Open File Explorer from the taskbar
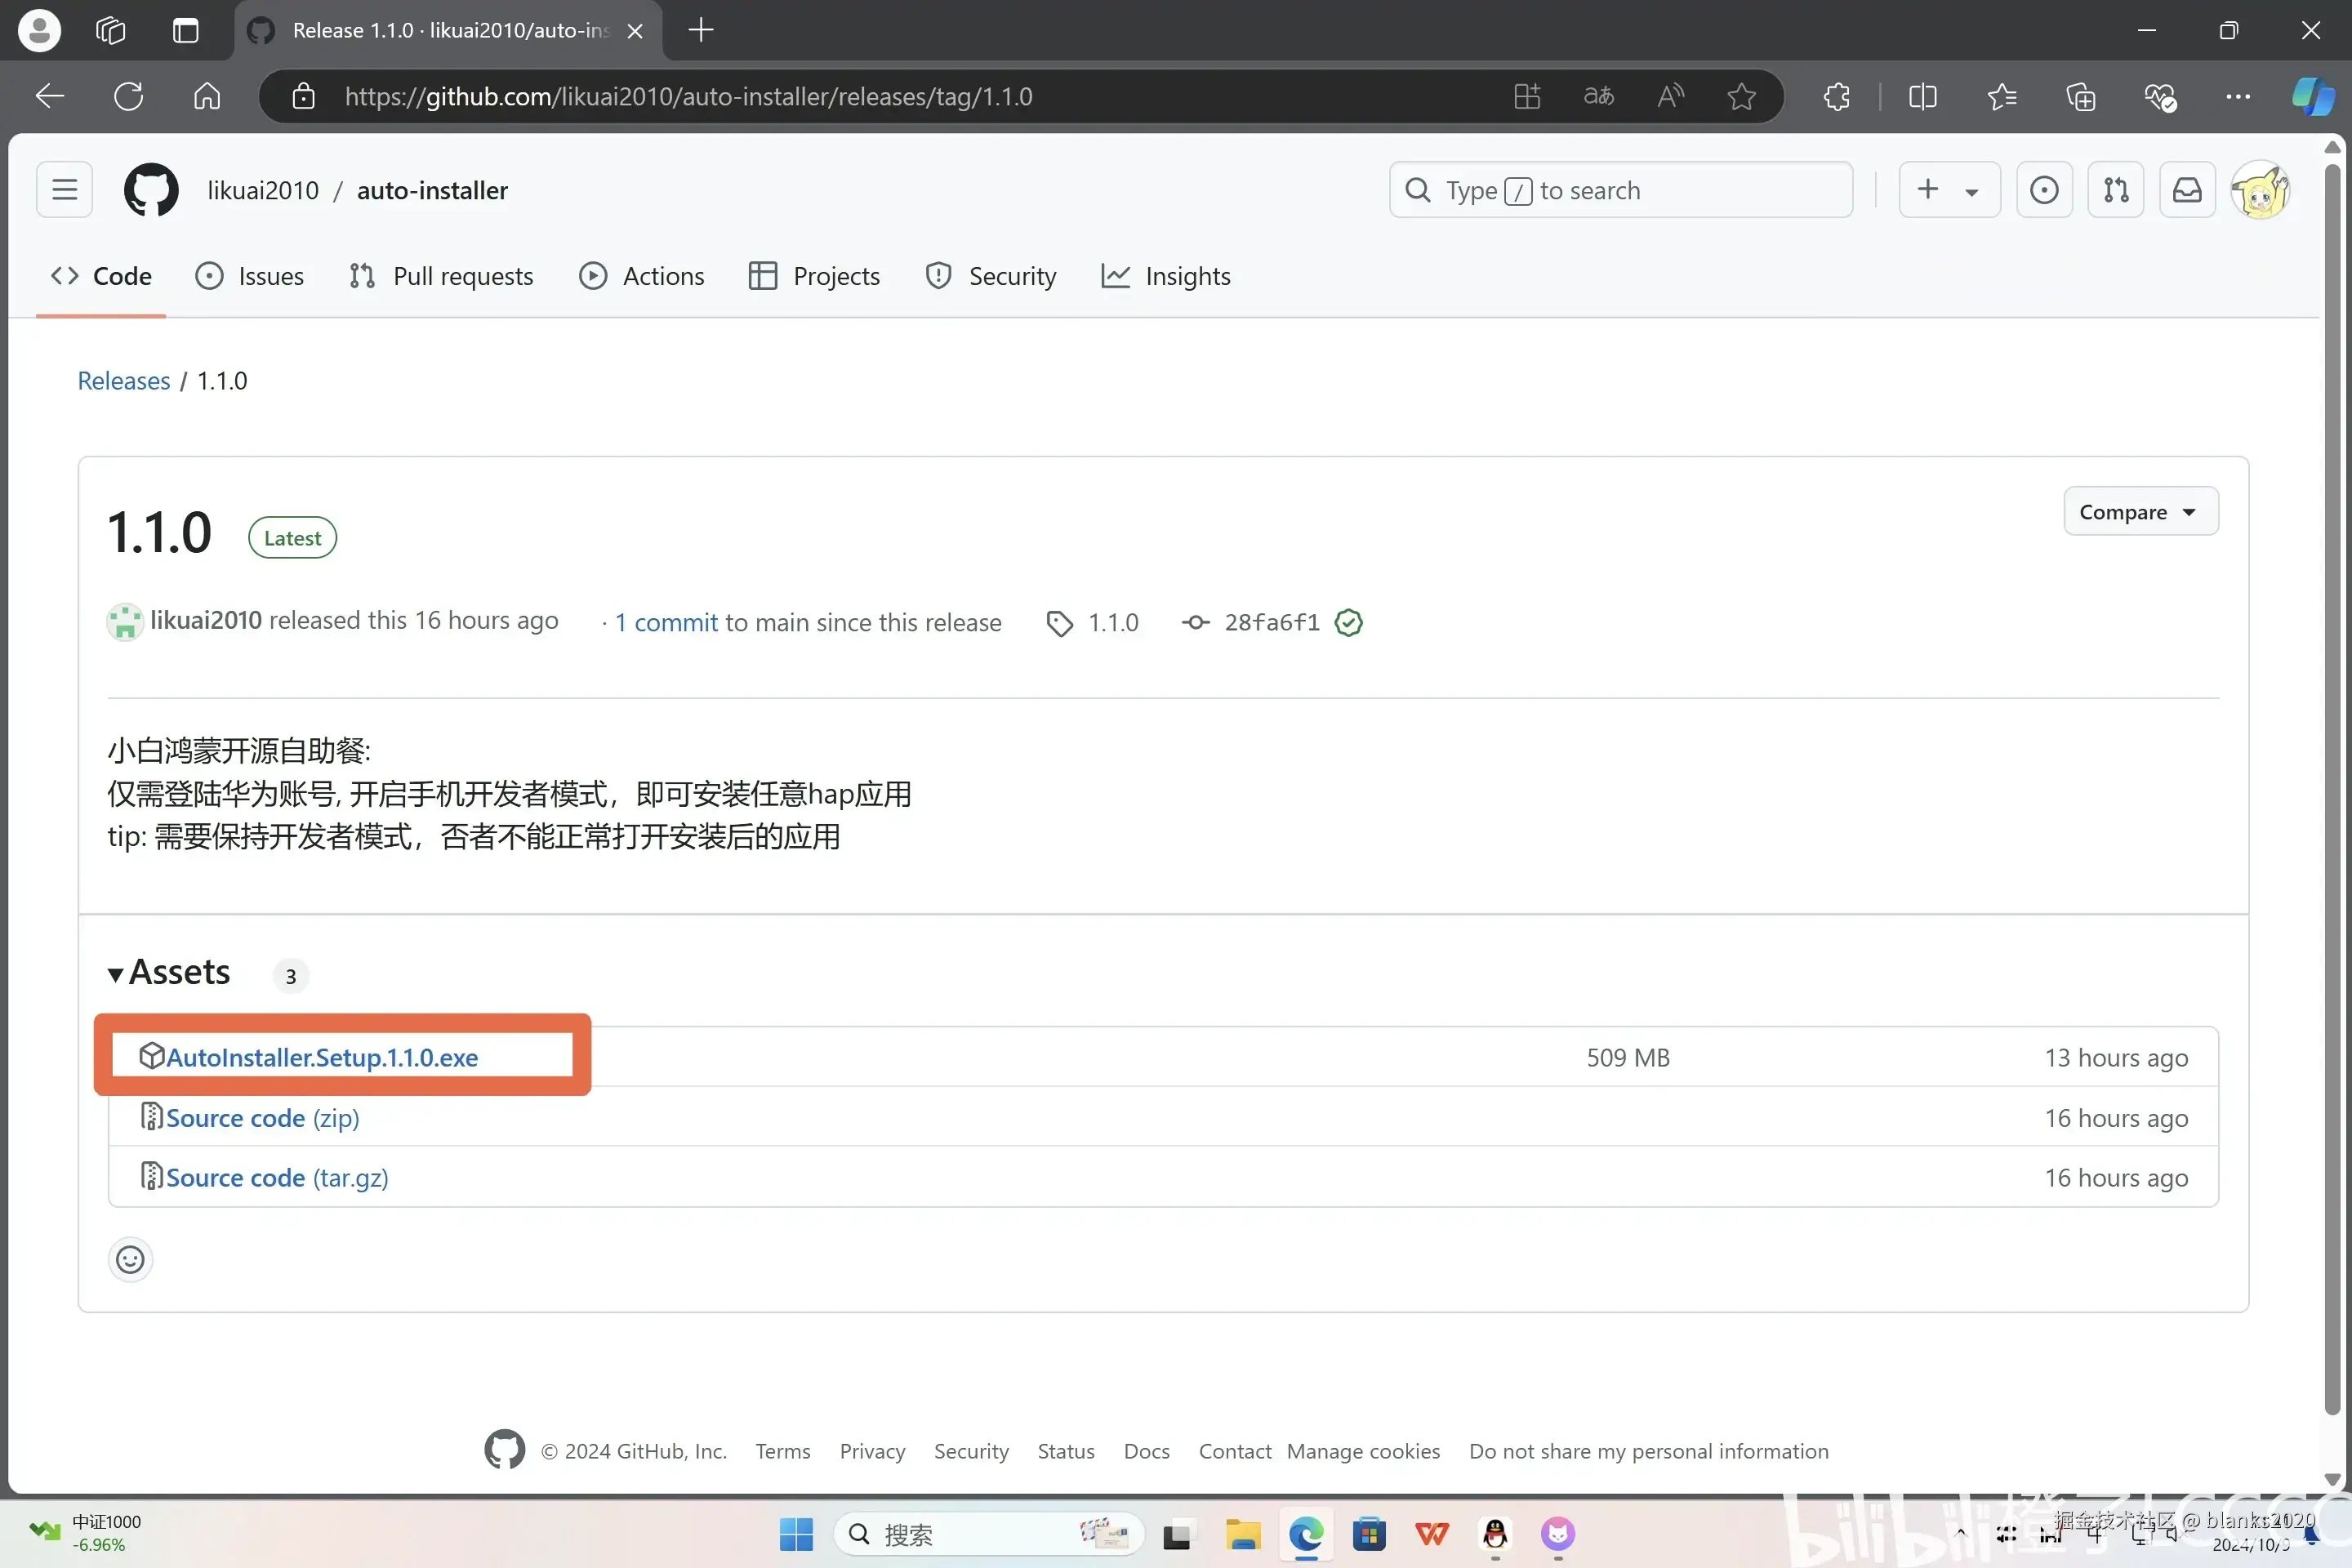Image resolution: width=2352 pixels, height=1568 pixels. coord(1242,1534)
